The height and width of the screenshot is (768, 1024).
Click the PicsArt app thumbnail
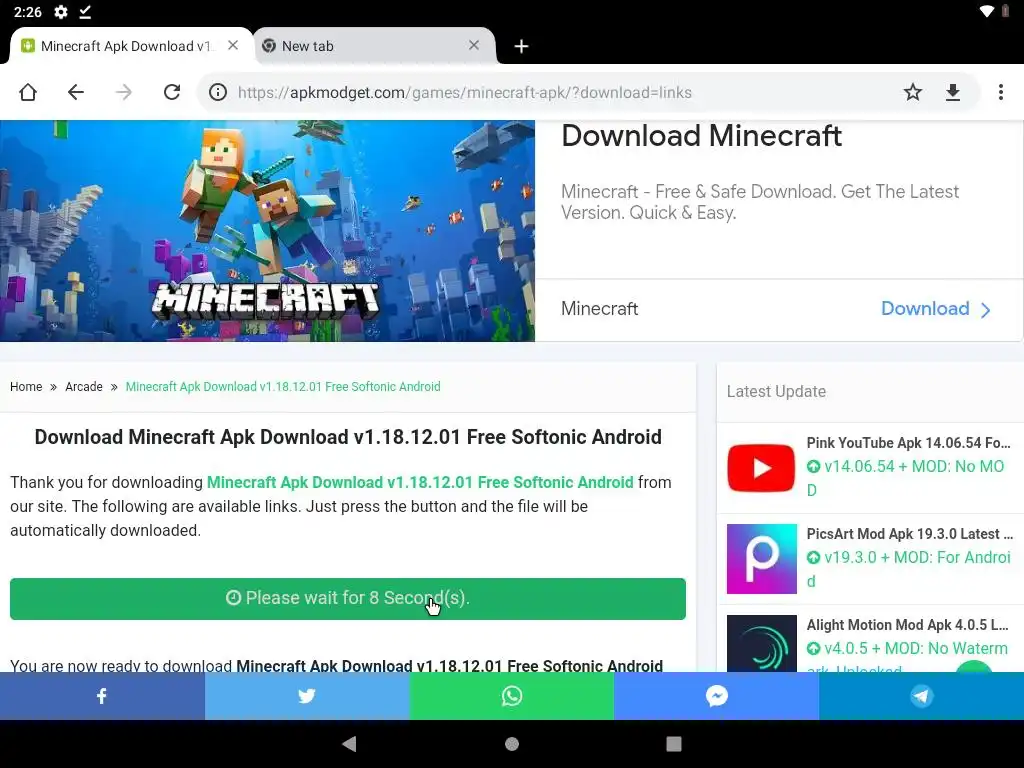point(761,559)
